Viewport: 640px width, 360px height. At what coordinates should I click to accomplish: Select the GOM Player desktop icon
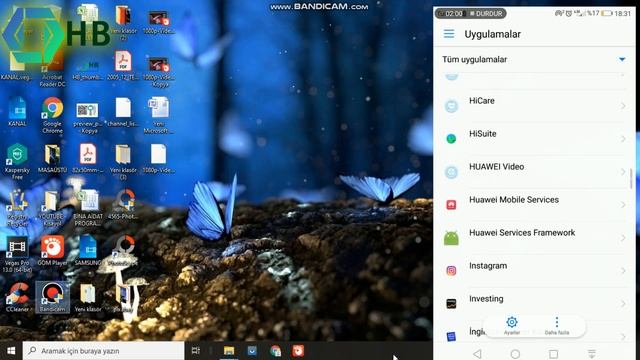(52, 251)
